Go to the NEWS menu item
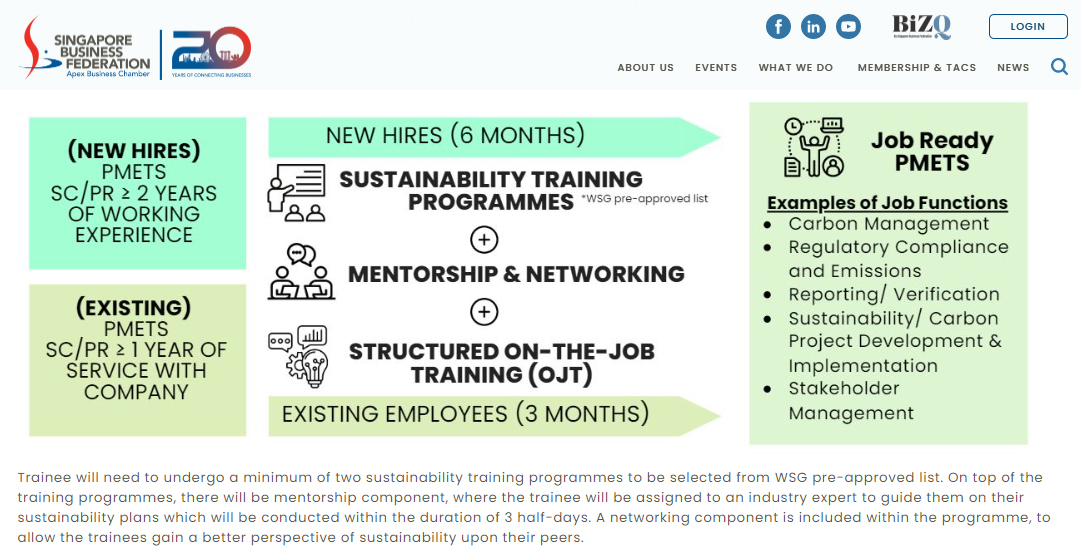 tap(1013, 68)
